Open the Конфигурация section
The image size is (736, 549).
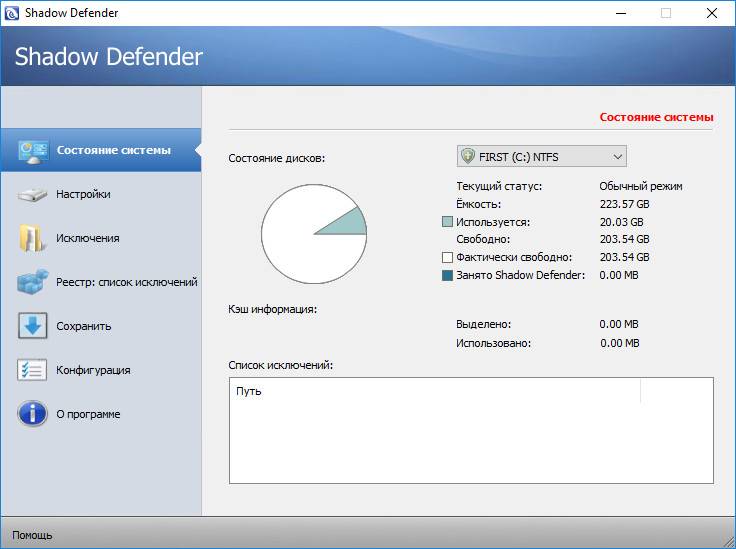(101, 370)
